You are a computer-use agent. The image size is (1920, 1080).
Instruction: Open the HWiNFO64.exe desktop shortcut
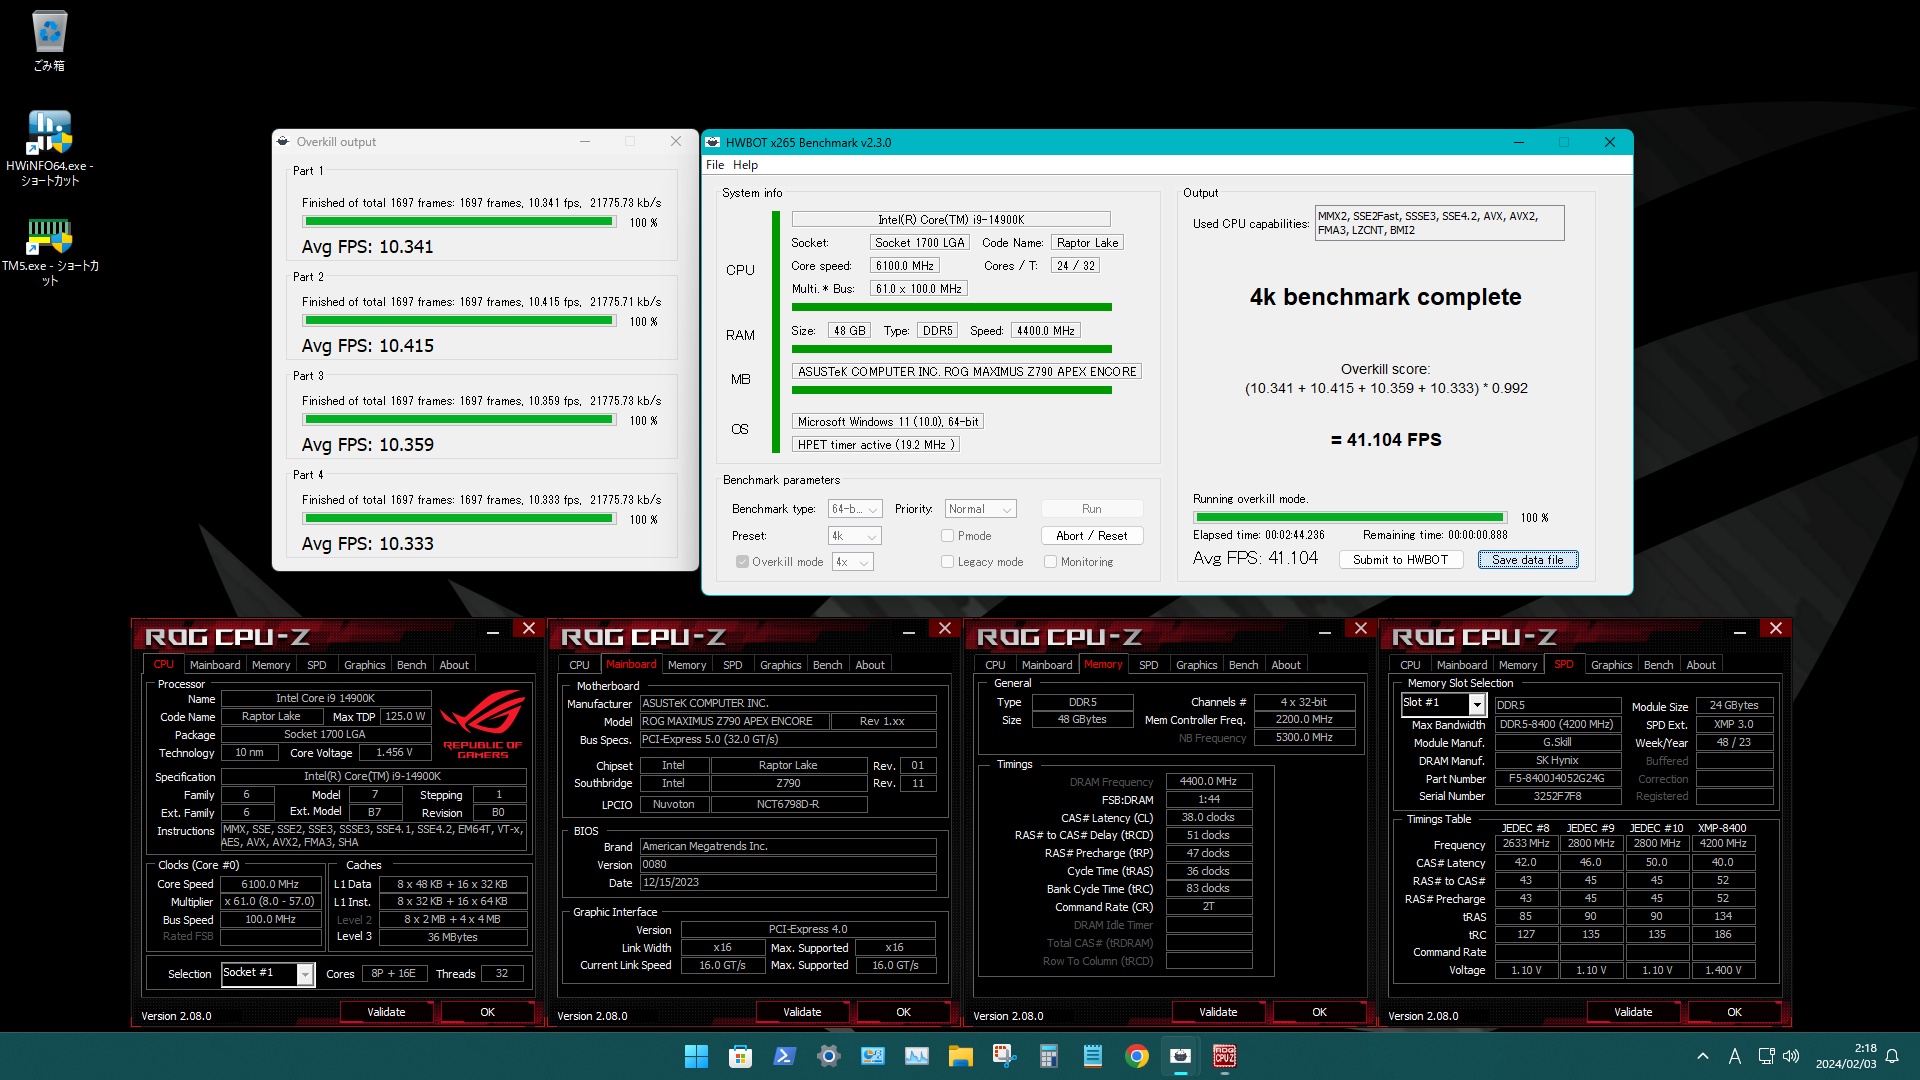(49, 148)
